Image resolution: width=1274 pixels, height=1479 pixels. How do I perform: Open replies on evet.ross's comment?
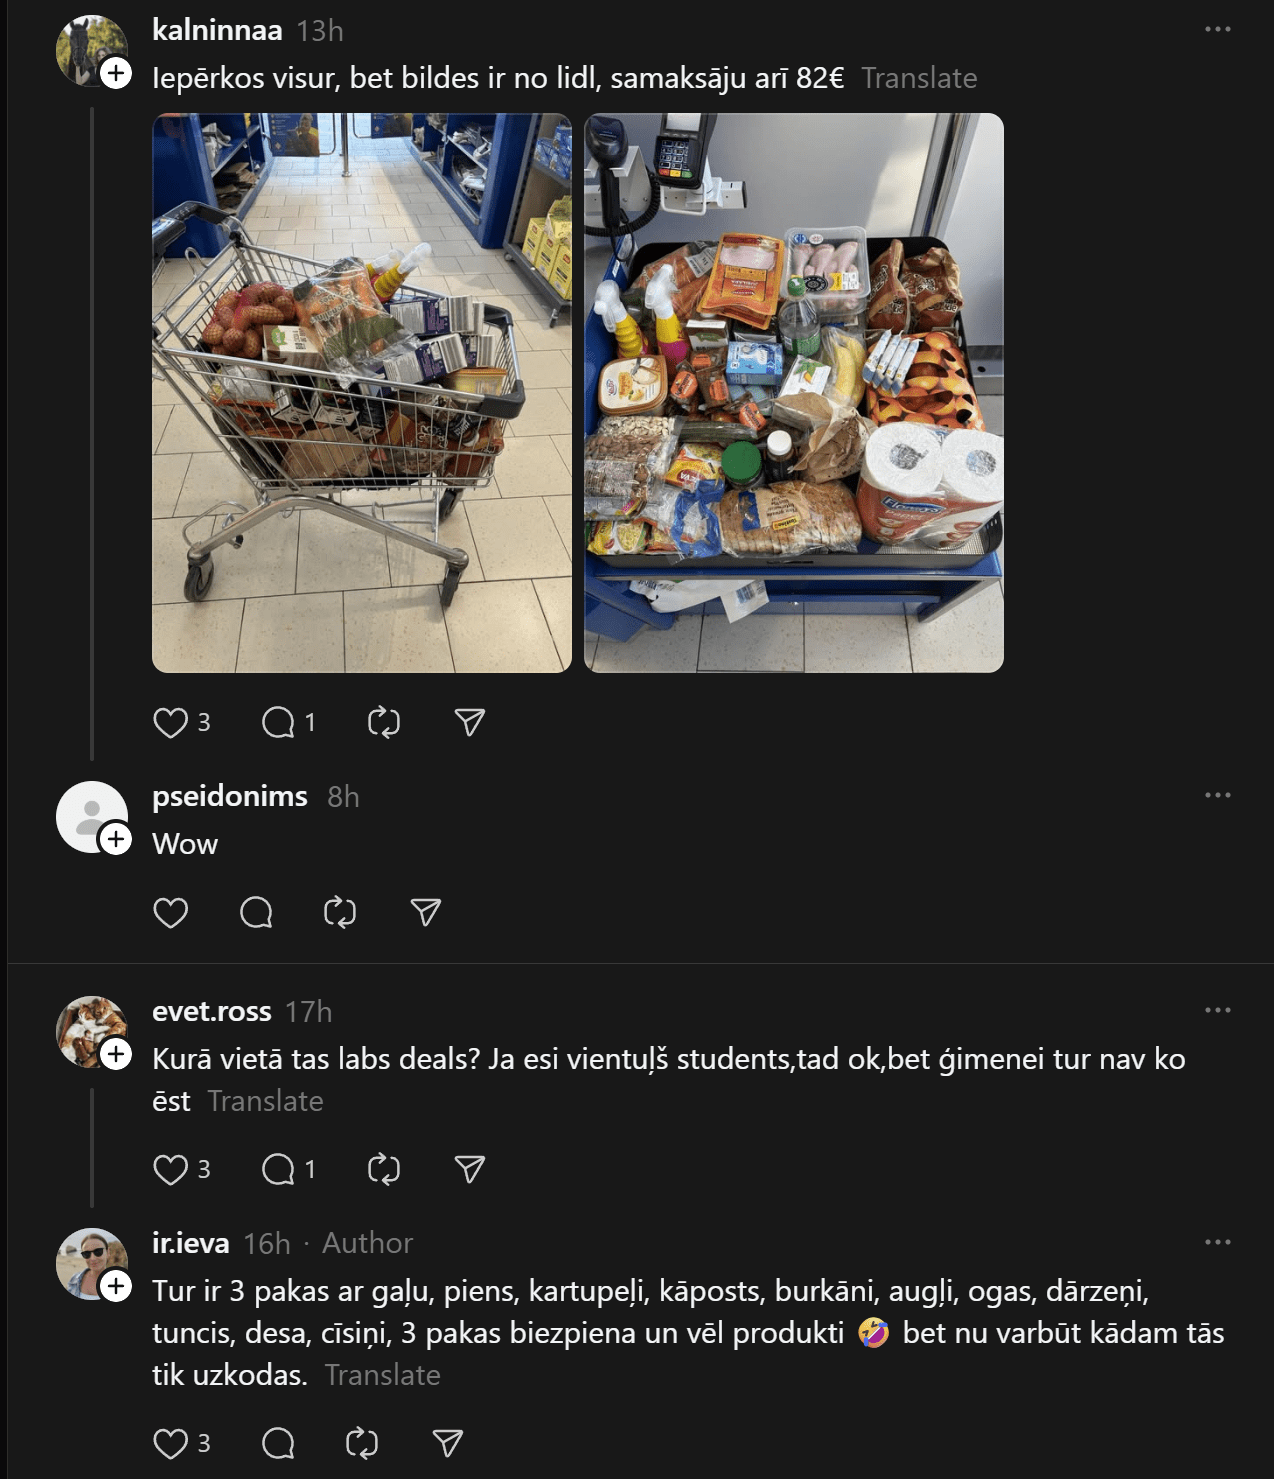[278, 1169]
